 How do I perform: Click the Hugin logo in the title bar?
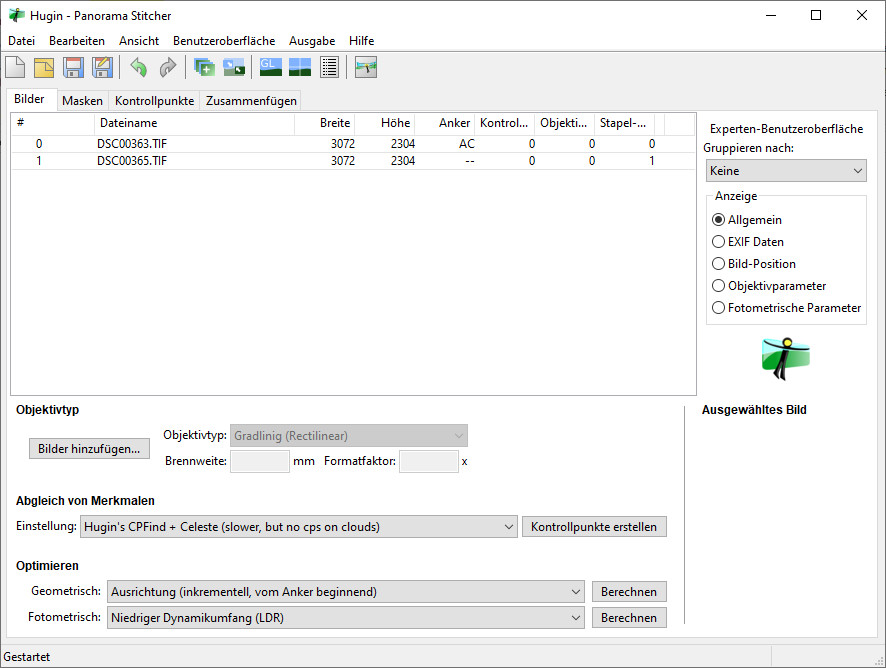(16, 15)
